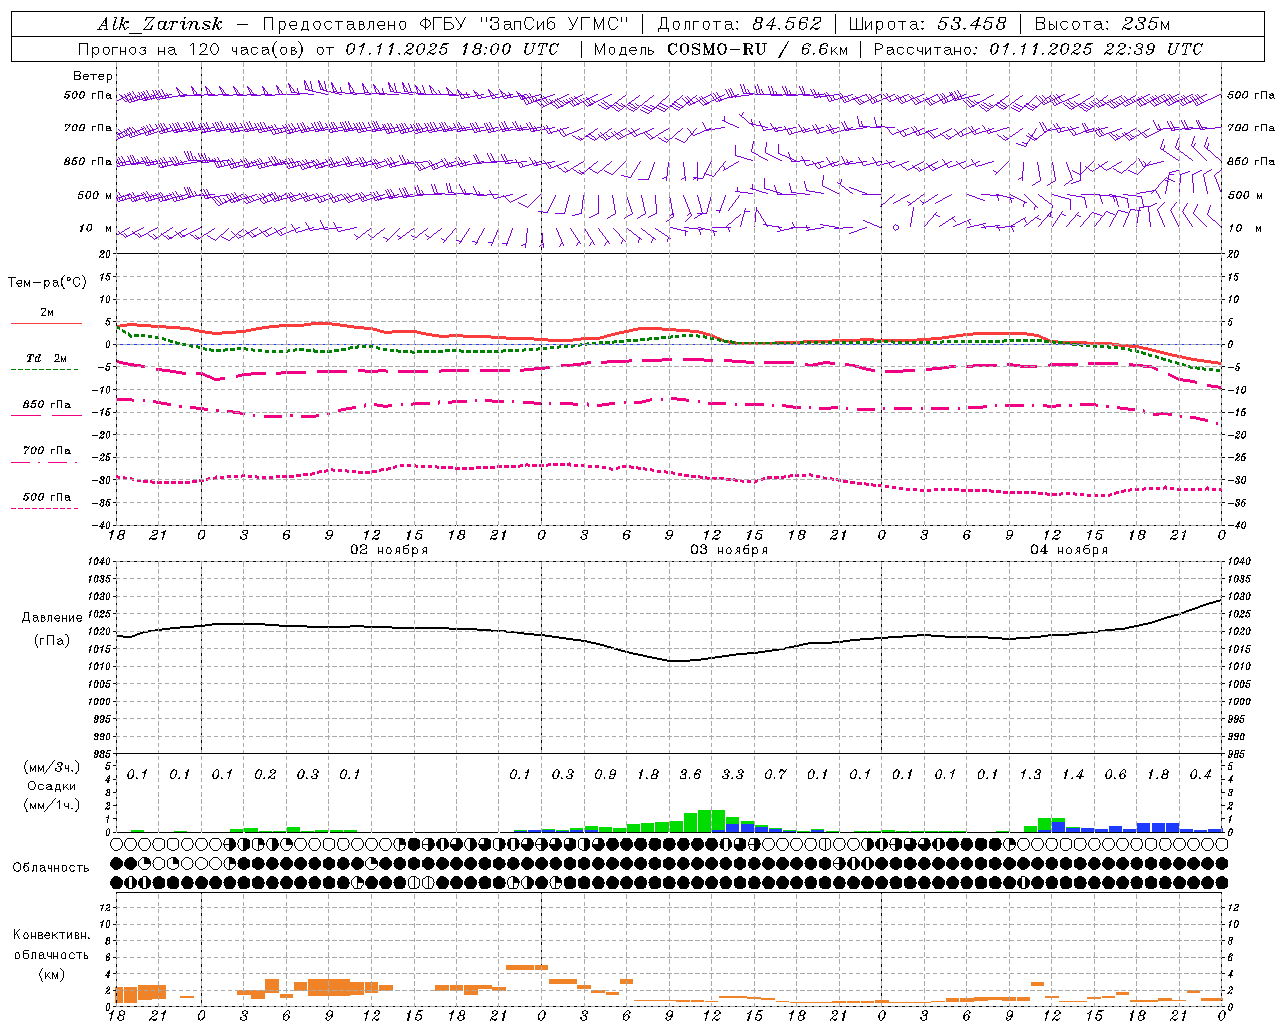Select the latitude value 'Широта: 53.458'
Screen dimensions: 1280x1024
pyautogui.click(x=927, y=25)
